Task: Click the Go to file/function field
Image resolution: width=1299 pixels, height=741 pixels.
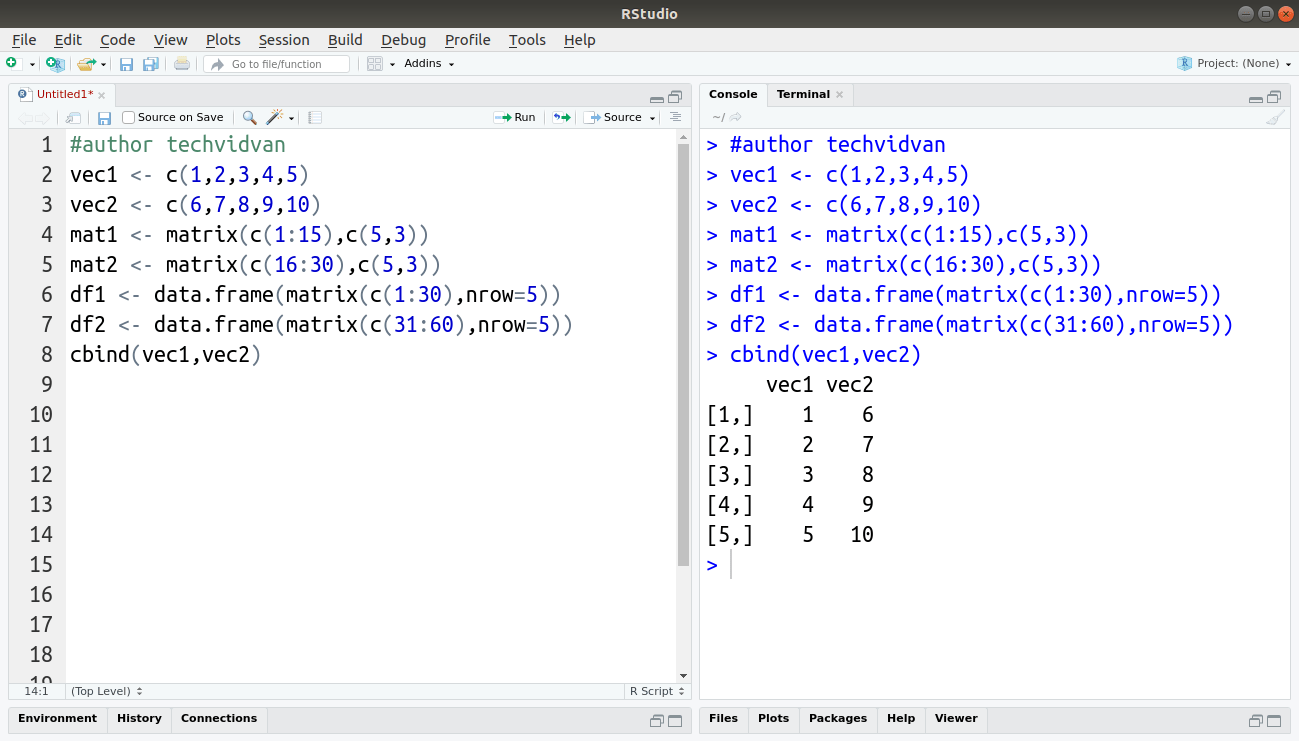Action: [277, 64]
